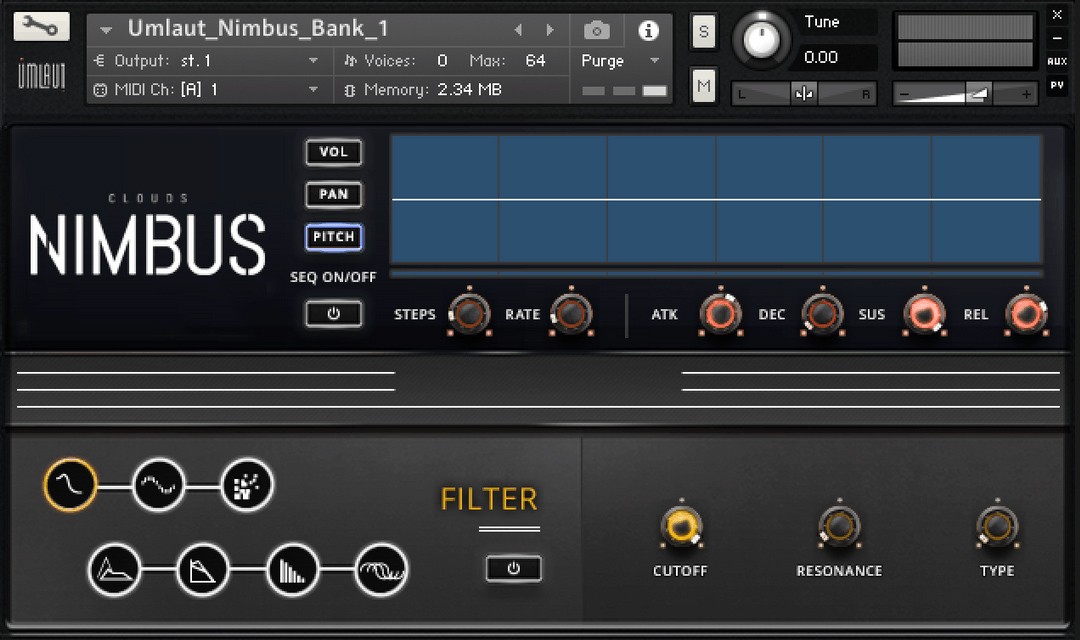Click the stereo pan L-R slider
The width and height of the screenshot is (1080, 640).
(804, 93)
